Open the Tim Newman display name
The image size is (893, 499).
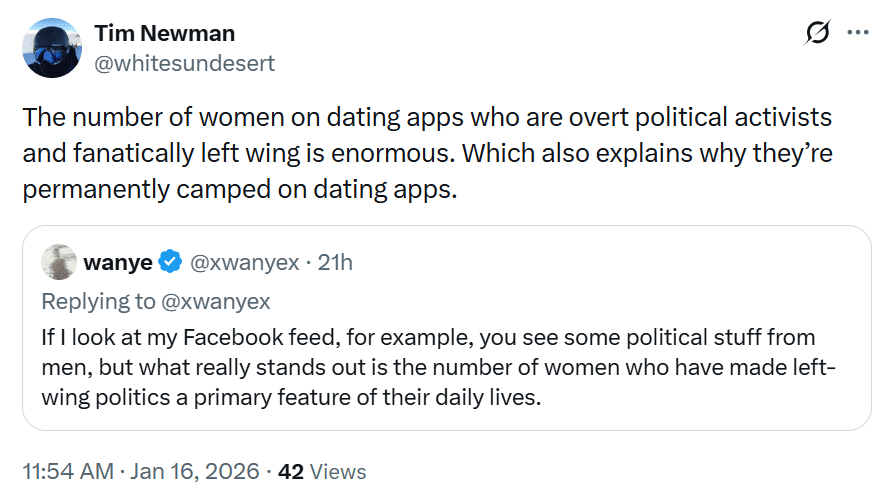point(165,33)
